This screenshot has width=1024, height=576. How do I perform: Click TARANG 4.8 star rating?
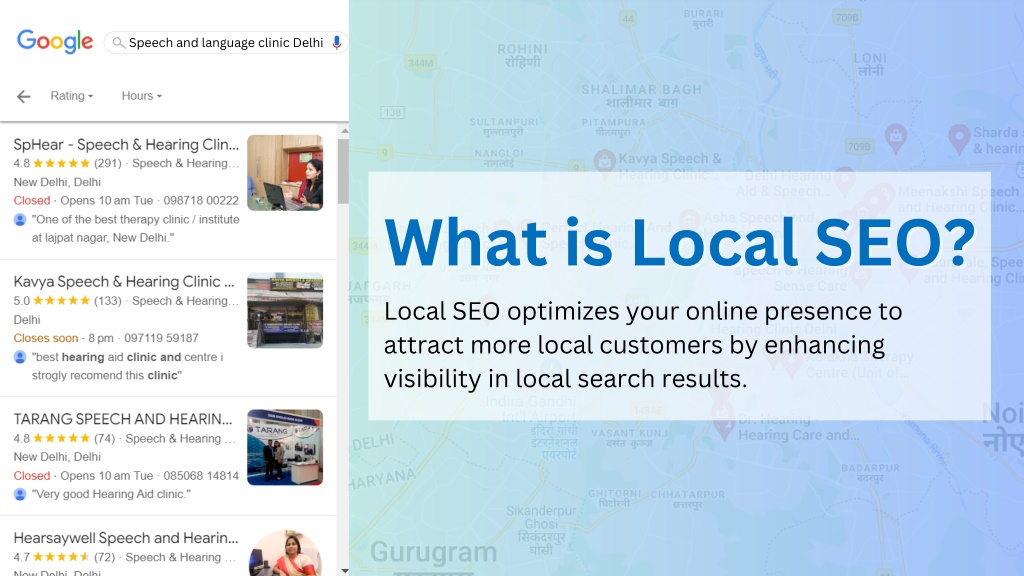[61, 438]
